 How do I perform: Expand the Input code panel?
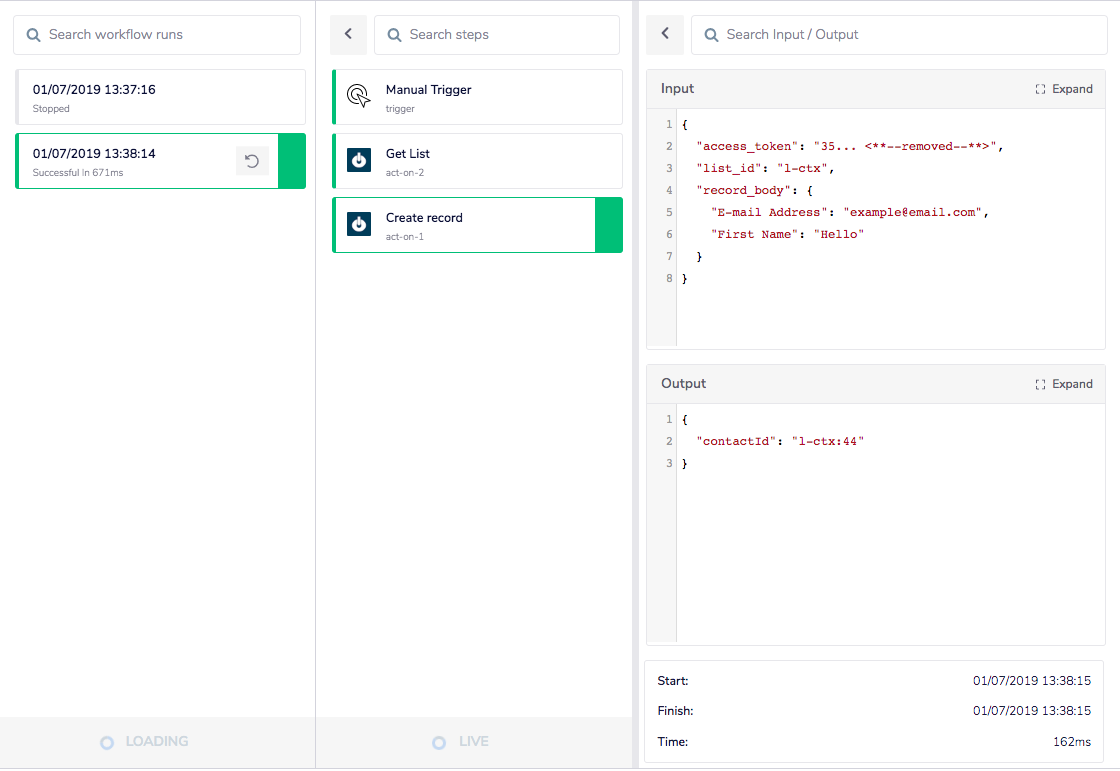[x=1064, y=89]
